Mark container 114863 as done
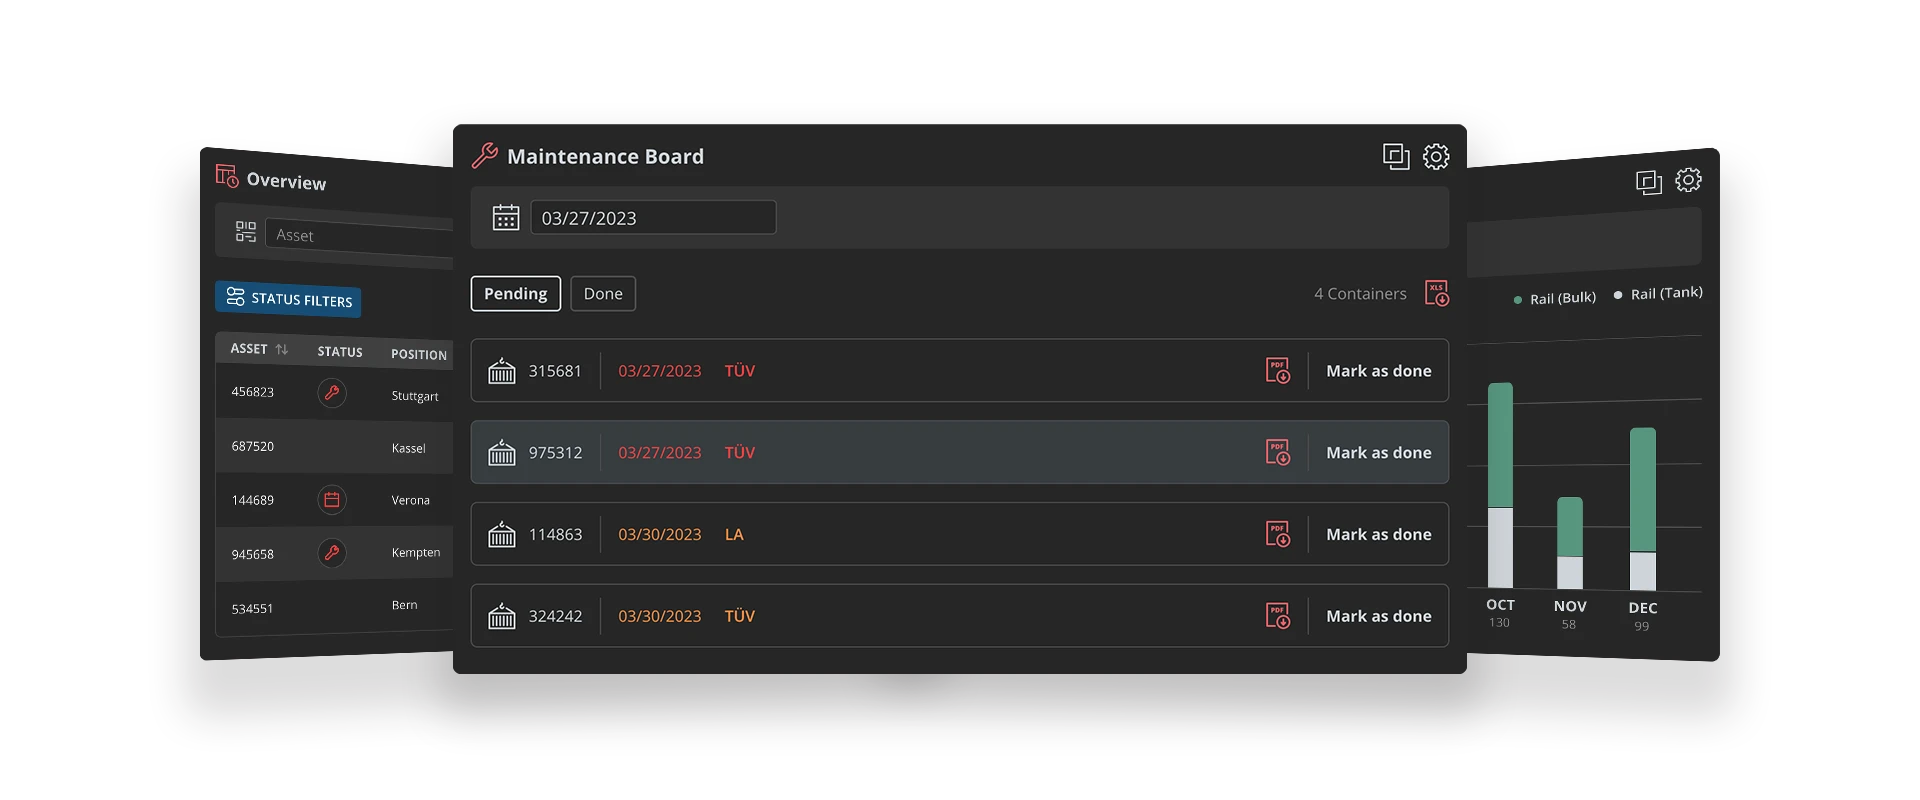This screenshot has height=800, width=1920. [x=1378, y=535]
